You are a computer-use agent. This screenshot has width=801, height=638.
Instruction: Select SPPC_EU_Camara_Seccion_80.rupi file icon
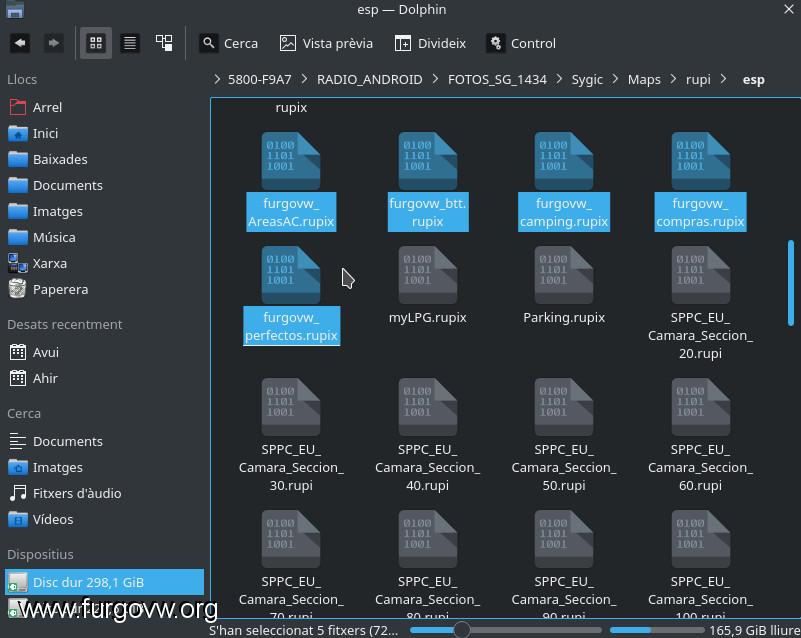tap(428, 539)
